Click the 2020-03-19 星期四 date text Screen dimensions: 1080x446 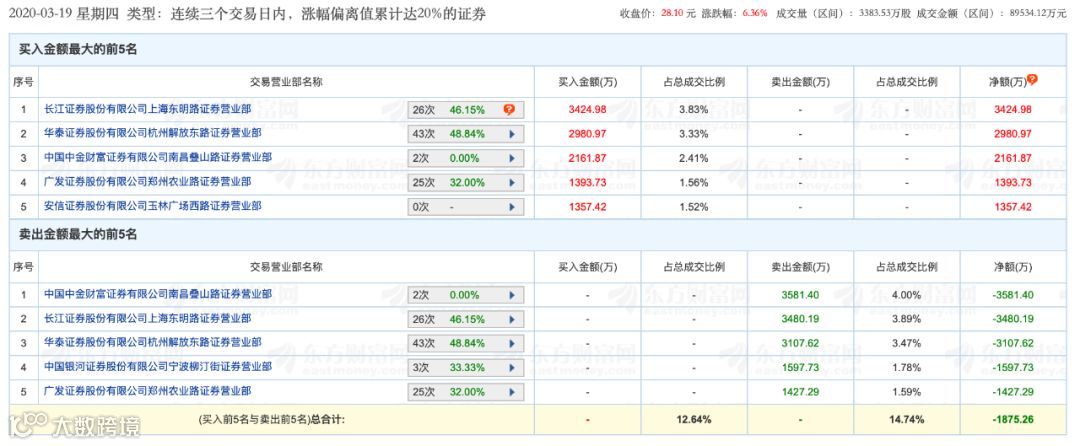[x=64, y=14]
